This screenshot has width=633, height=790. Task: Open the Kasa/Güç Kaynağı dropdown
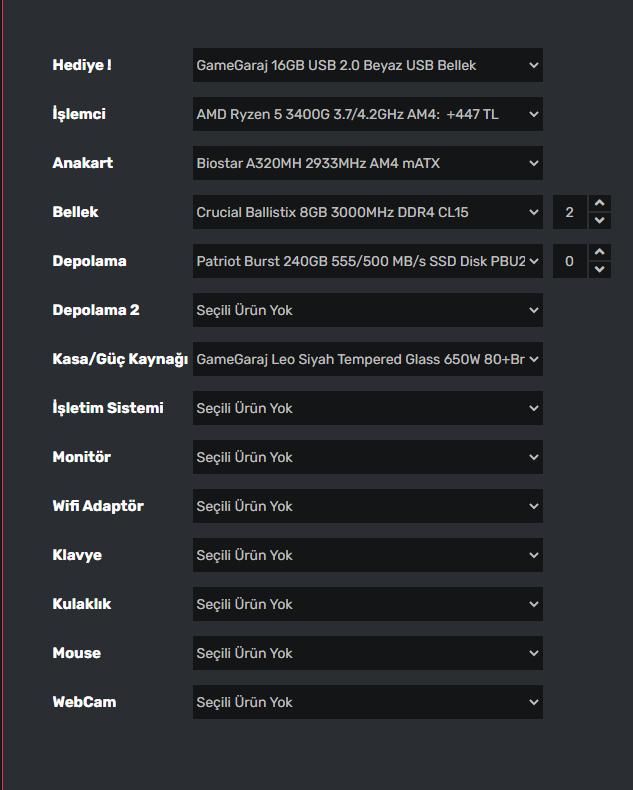point(367,359)
